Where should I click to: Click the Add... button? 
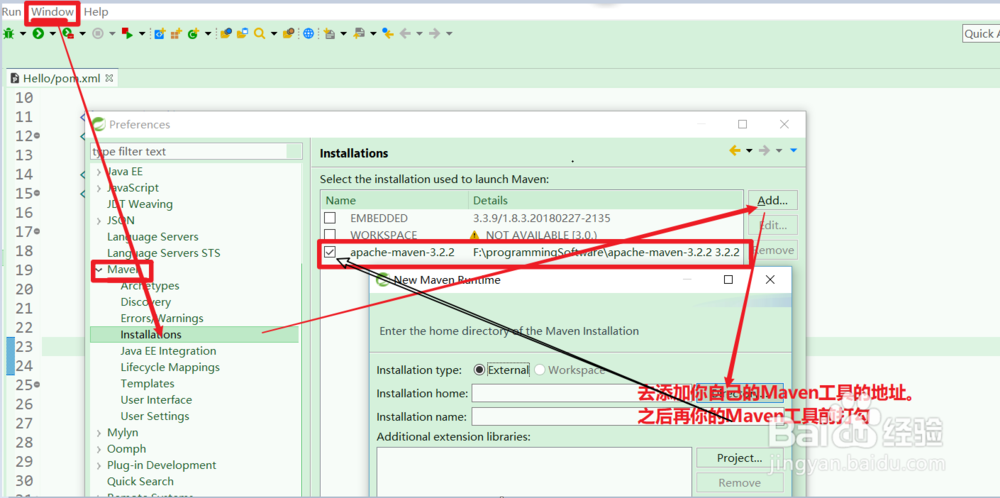click(x=772, y=200)
